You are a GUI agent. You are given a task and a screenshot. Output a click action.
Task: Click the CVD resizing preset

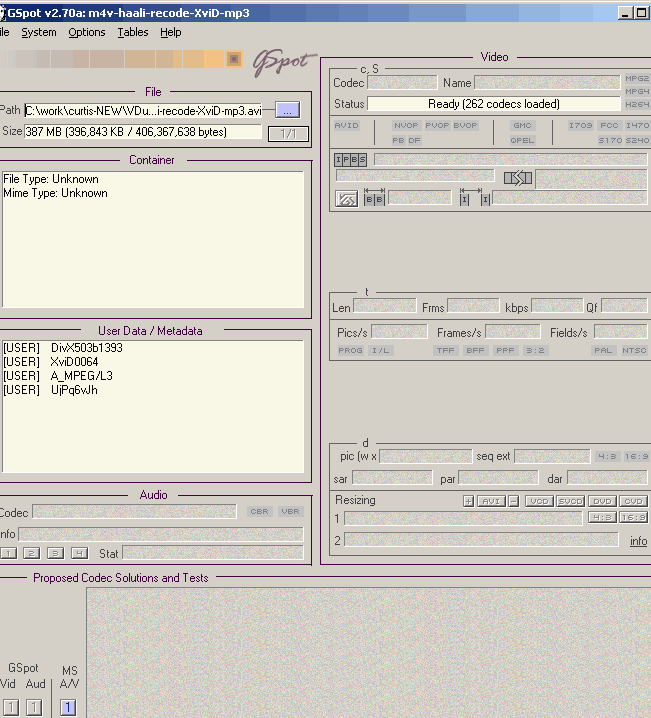633,501
